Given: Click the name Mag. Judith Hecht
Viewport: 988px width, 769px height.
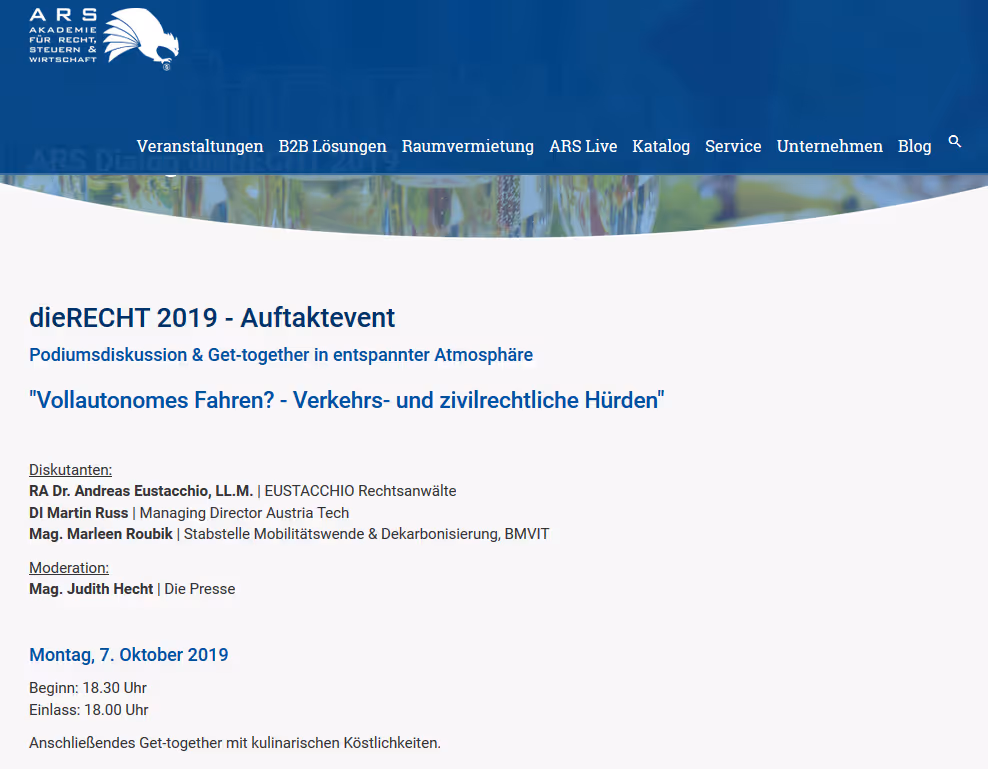Looking at the screenshot, I should 91,589.
